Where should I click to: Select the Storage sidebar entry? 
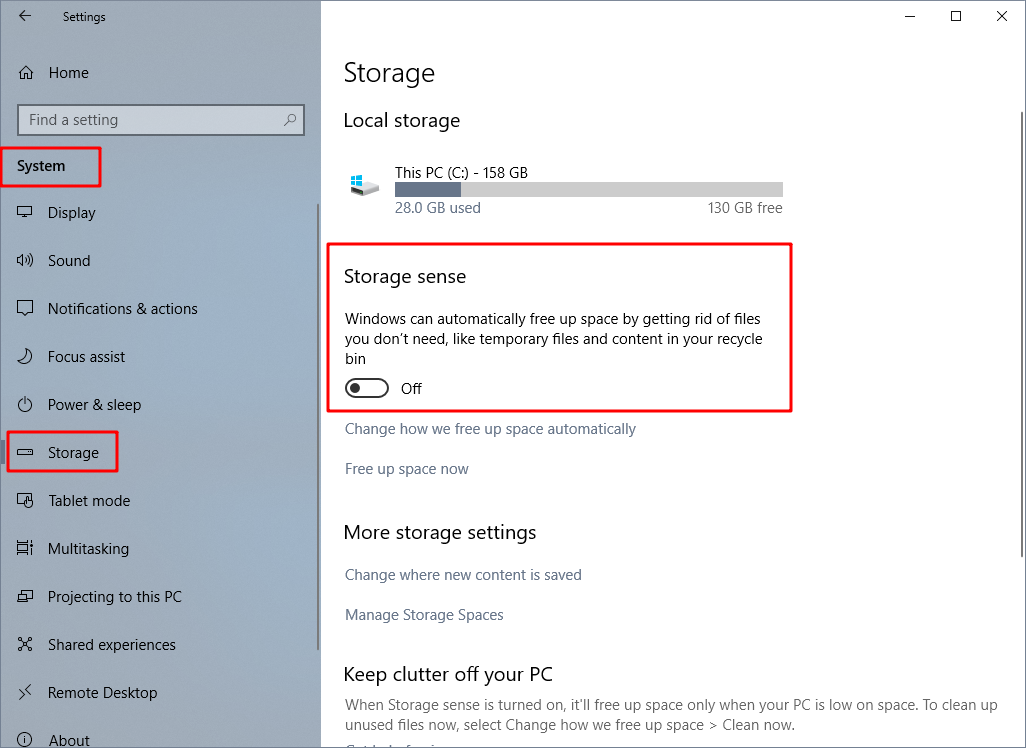click(70, 452)
